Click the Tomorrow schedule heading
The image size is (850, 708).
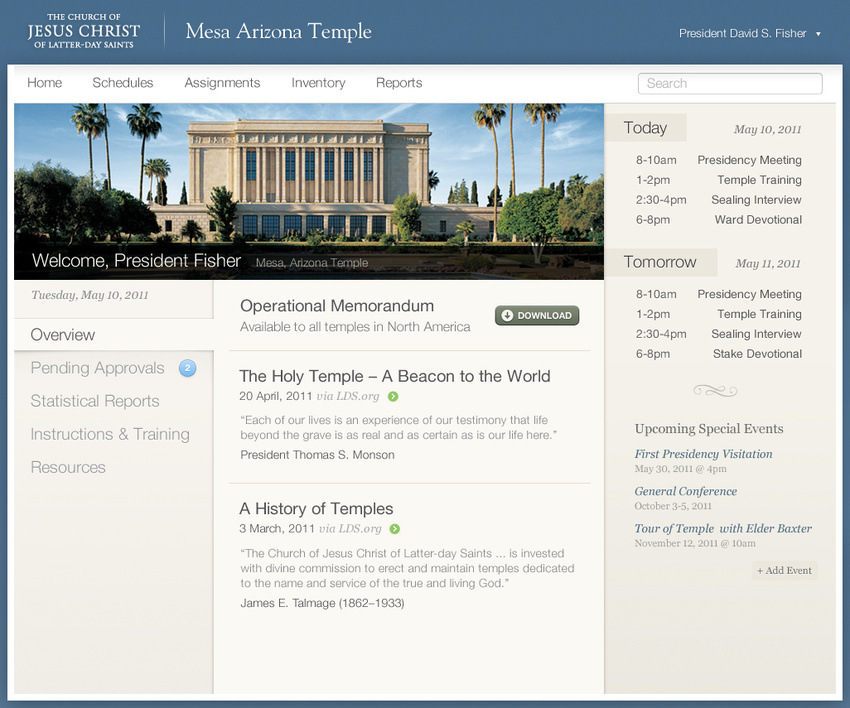click(660, 262)
